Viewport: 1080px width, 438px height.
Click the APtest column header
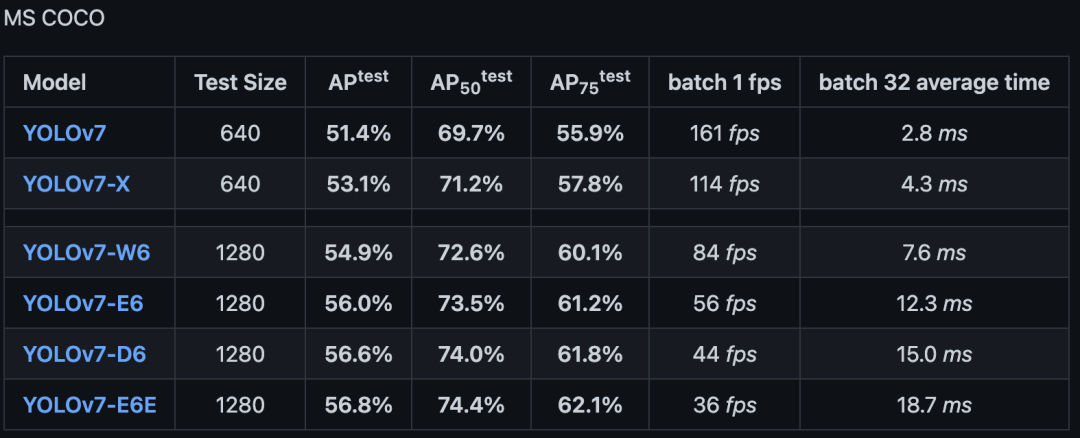click(x=358, y=82)
